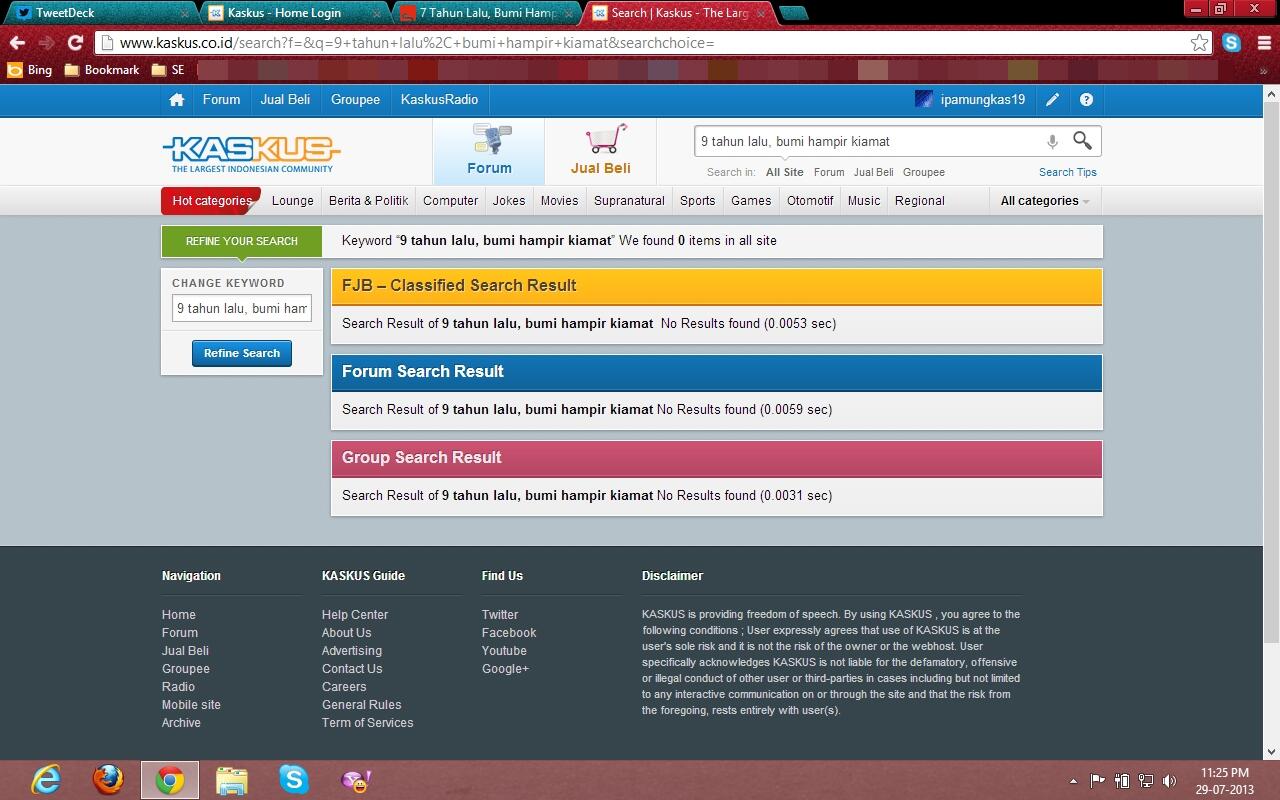Click Hot categories button
The image size is (1280, 800).
coord(211,201)
